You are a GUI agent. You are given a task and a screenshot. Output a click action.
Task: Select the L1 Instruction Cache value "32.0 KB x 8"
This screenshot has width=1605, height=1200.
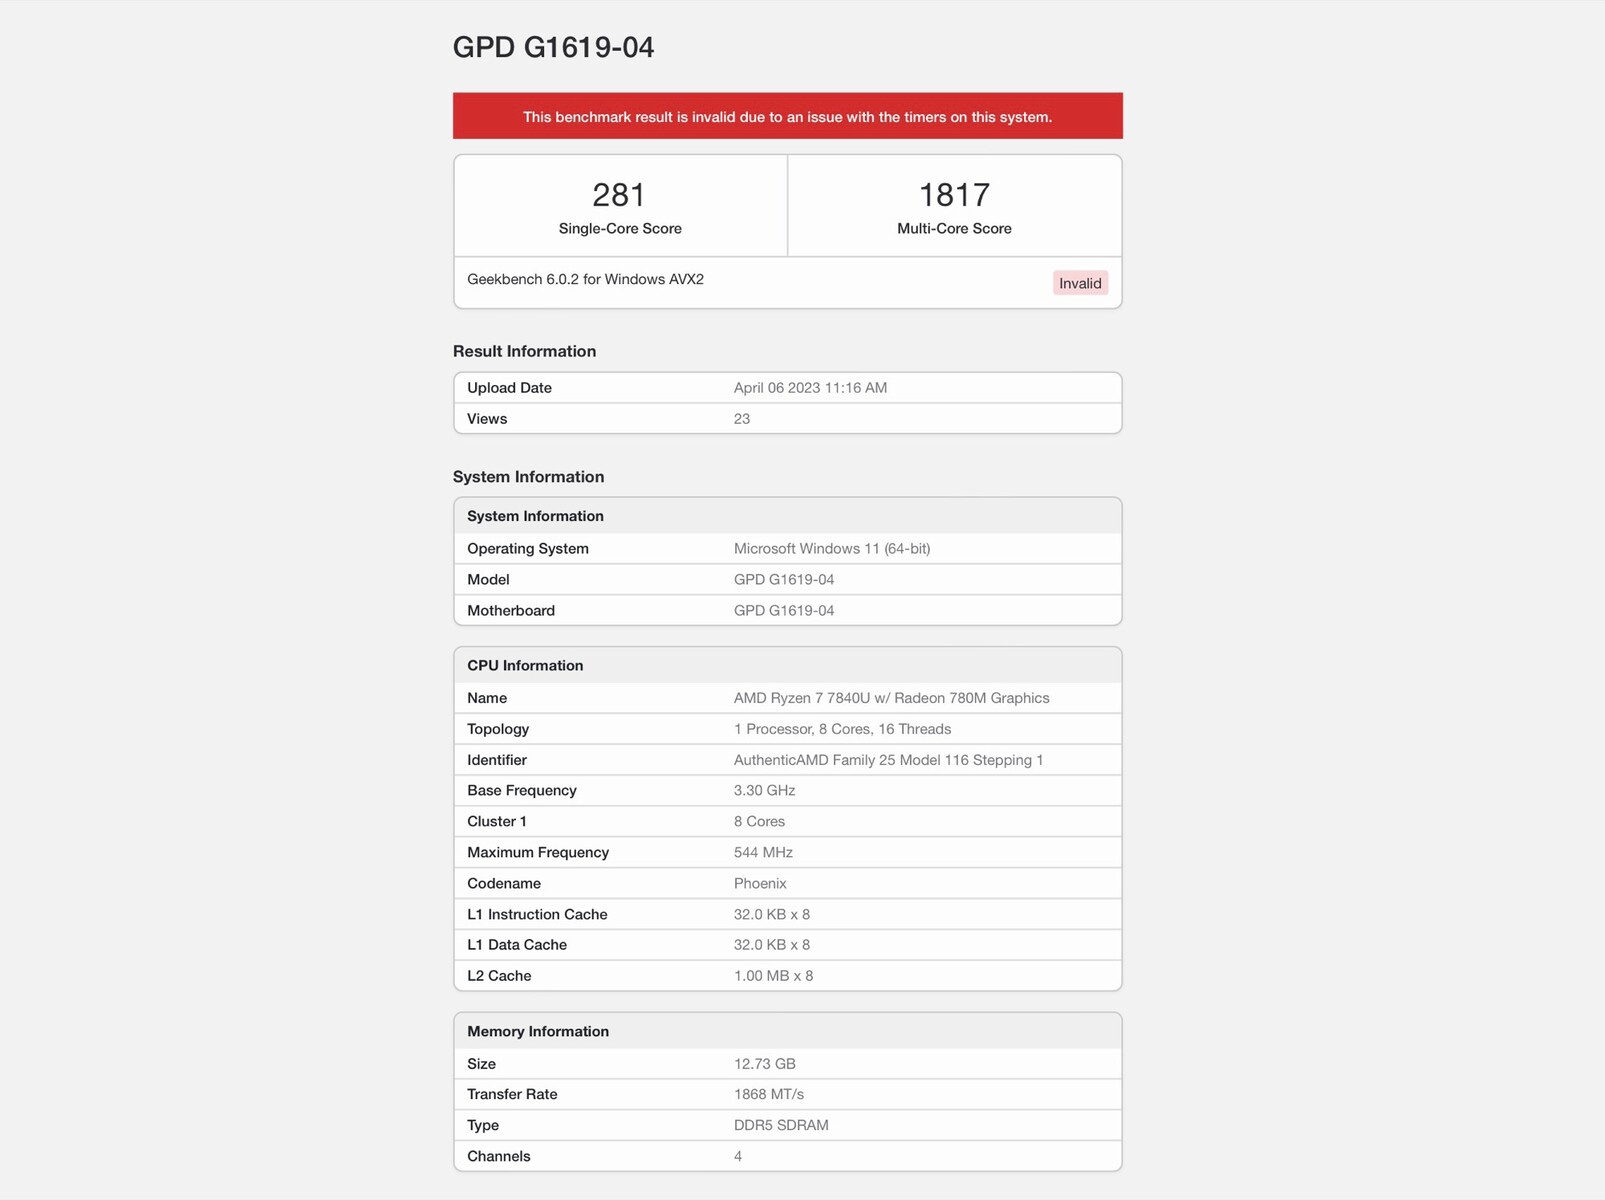[772, 915]
